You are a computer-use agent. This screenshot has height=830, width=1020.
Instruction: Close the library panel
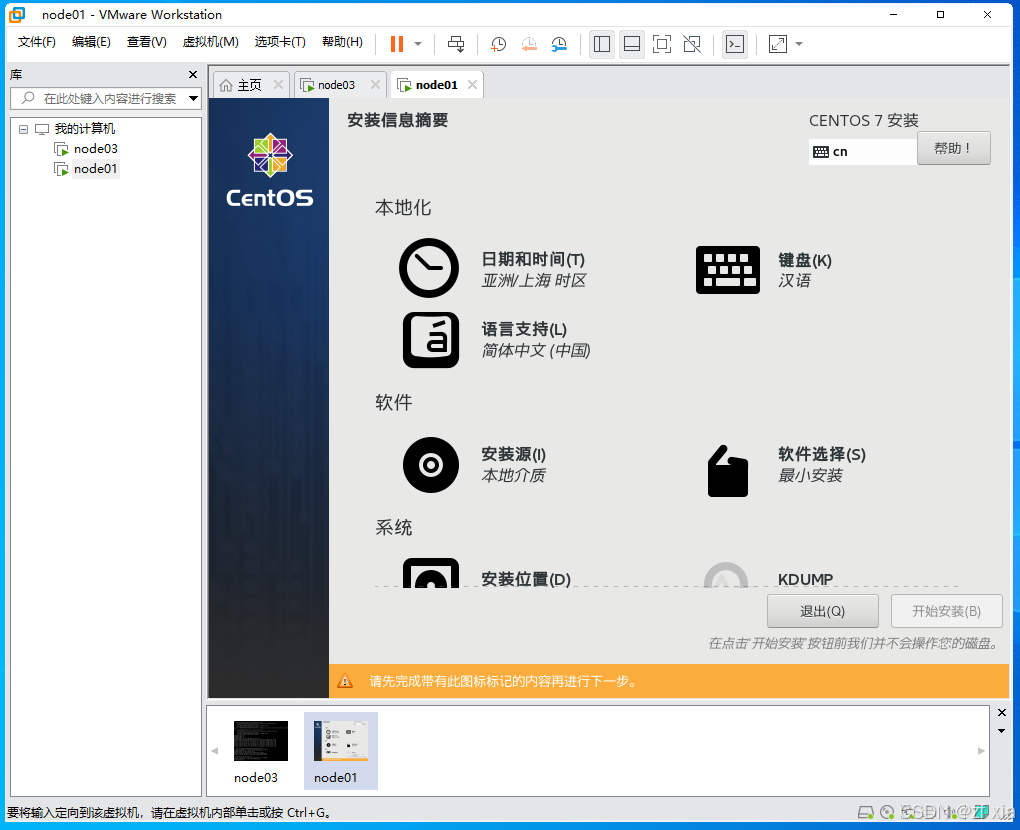[x=193, y=75]
